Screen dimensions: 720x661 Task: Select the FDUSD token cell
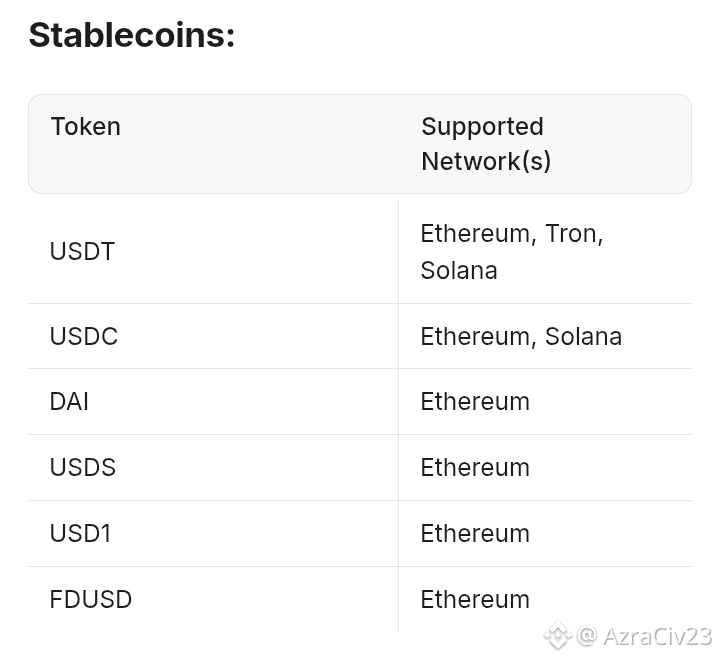coord(91,600)
